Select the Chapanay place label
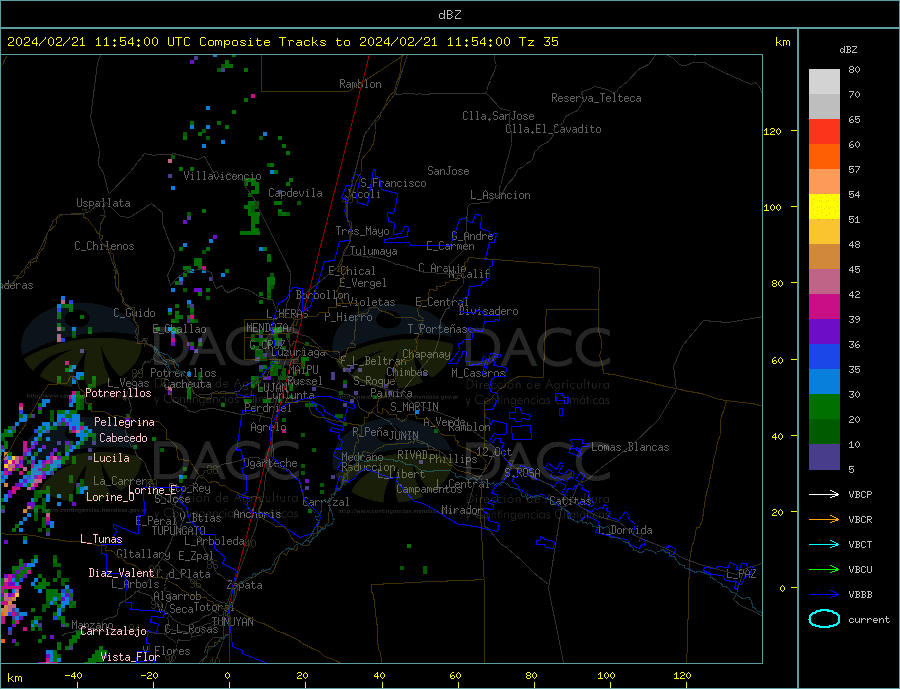This screenshot has height=689, width=900. click(426, 354)
